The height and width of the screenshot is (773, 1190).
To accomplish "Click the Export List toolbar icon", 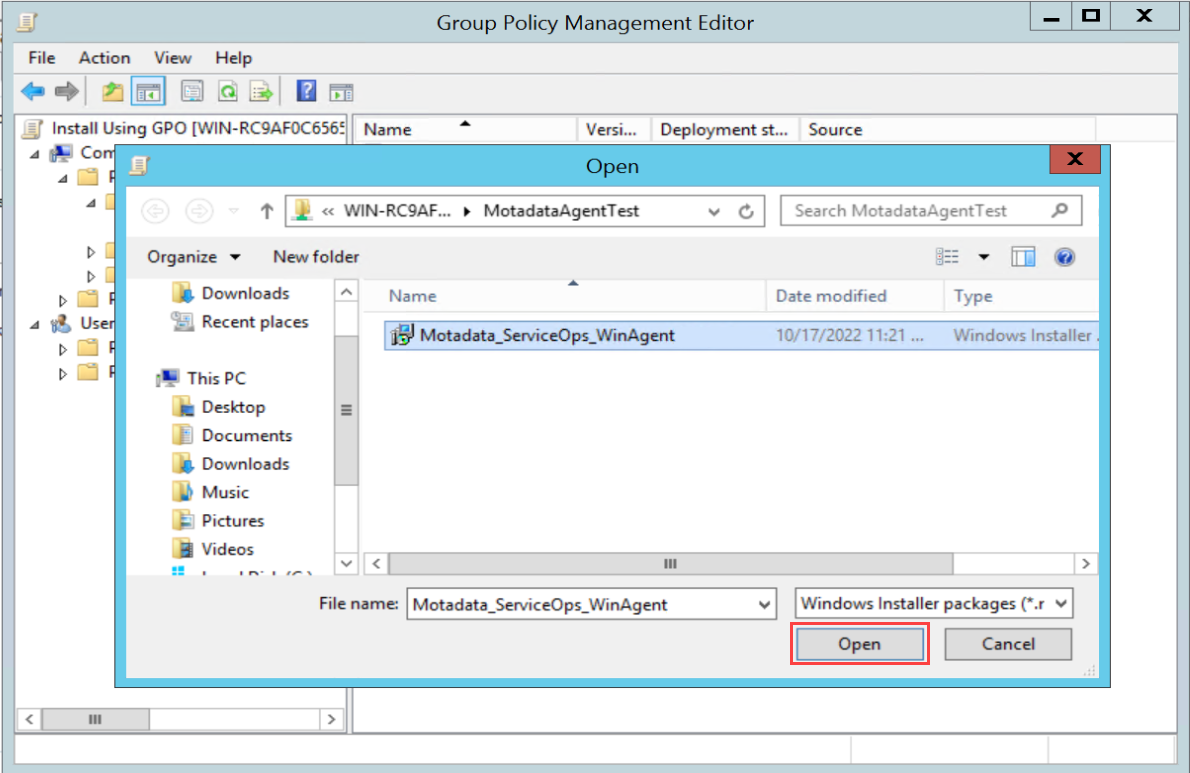I will click(261, 92).
